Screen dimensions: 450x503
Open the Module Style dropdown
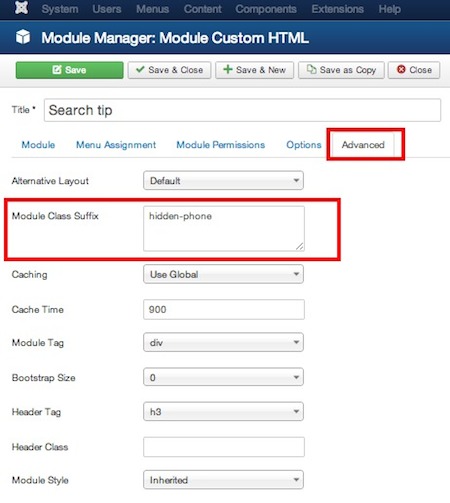[223, 480]
